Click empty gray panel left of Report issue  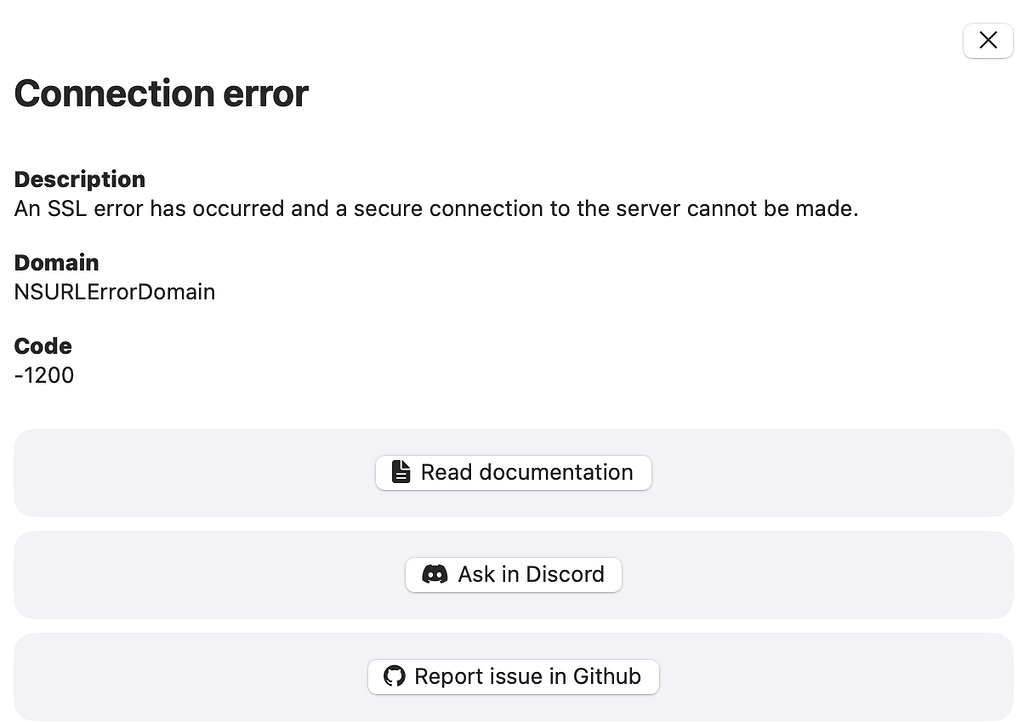[x=190, y=677]
